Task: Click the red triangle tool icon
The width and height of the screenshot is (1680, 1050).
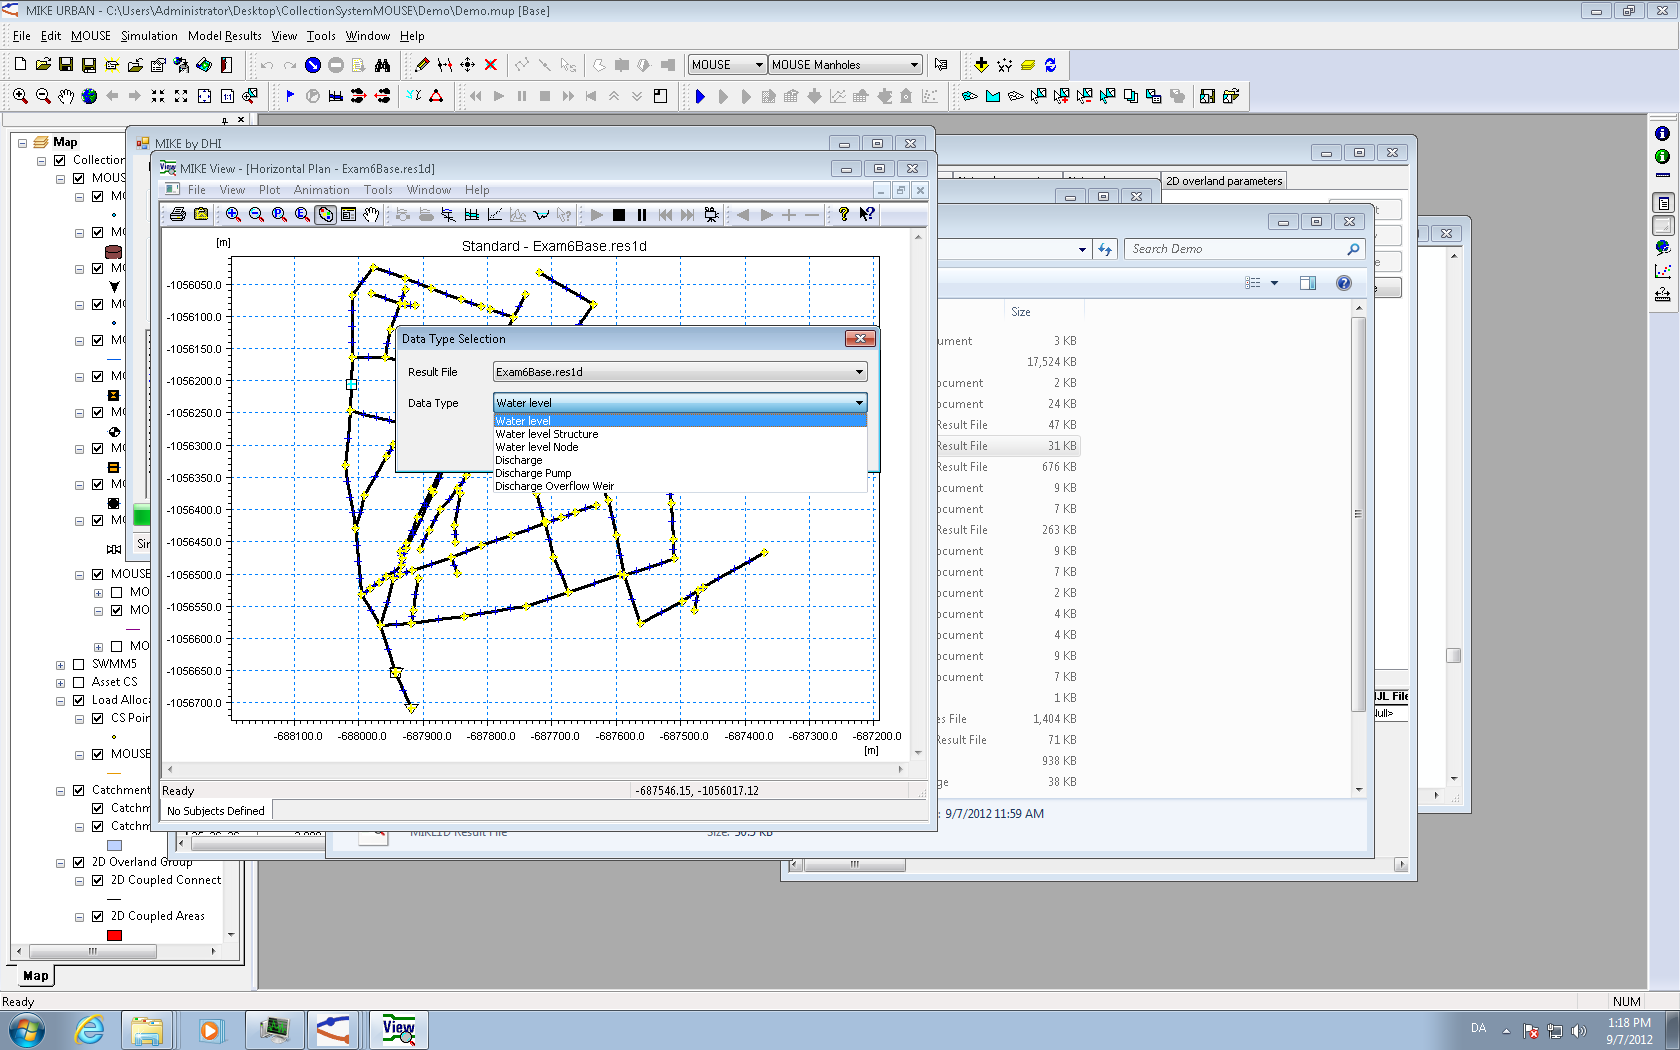Action: tap(436, 96)
